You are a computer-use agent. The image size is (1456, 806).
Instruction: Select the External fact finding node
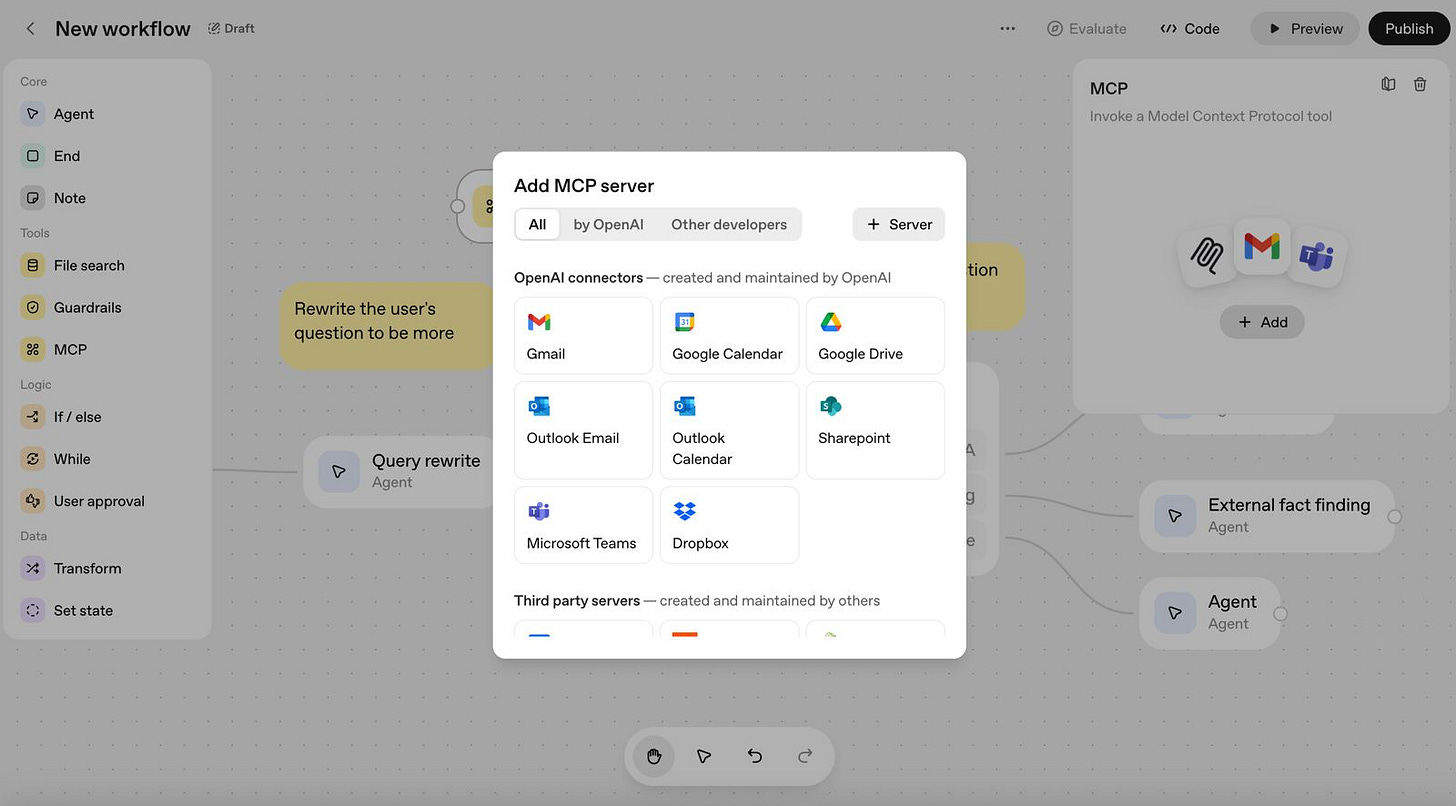1267,516
